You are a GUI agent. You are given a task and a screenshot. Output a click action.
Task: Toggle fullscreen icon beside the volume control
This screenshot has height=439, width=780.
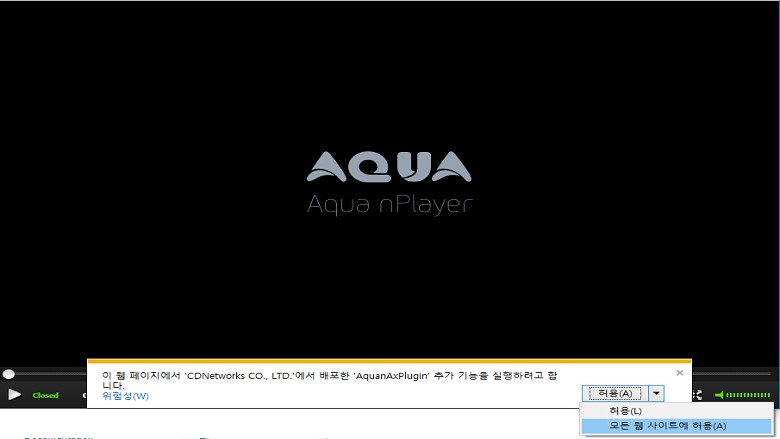click(x=697, y=395)
